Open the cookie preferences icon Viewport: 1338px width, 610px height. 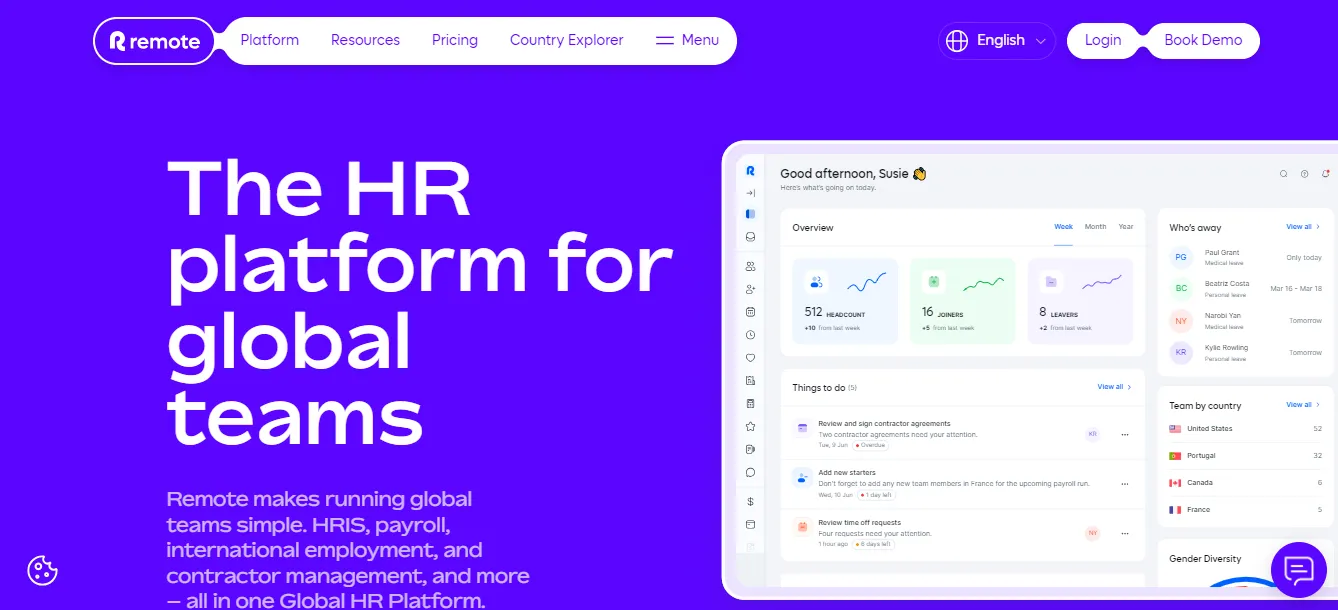(42, 570)
